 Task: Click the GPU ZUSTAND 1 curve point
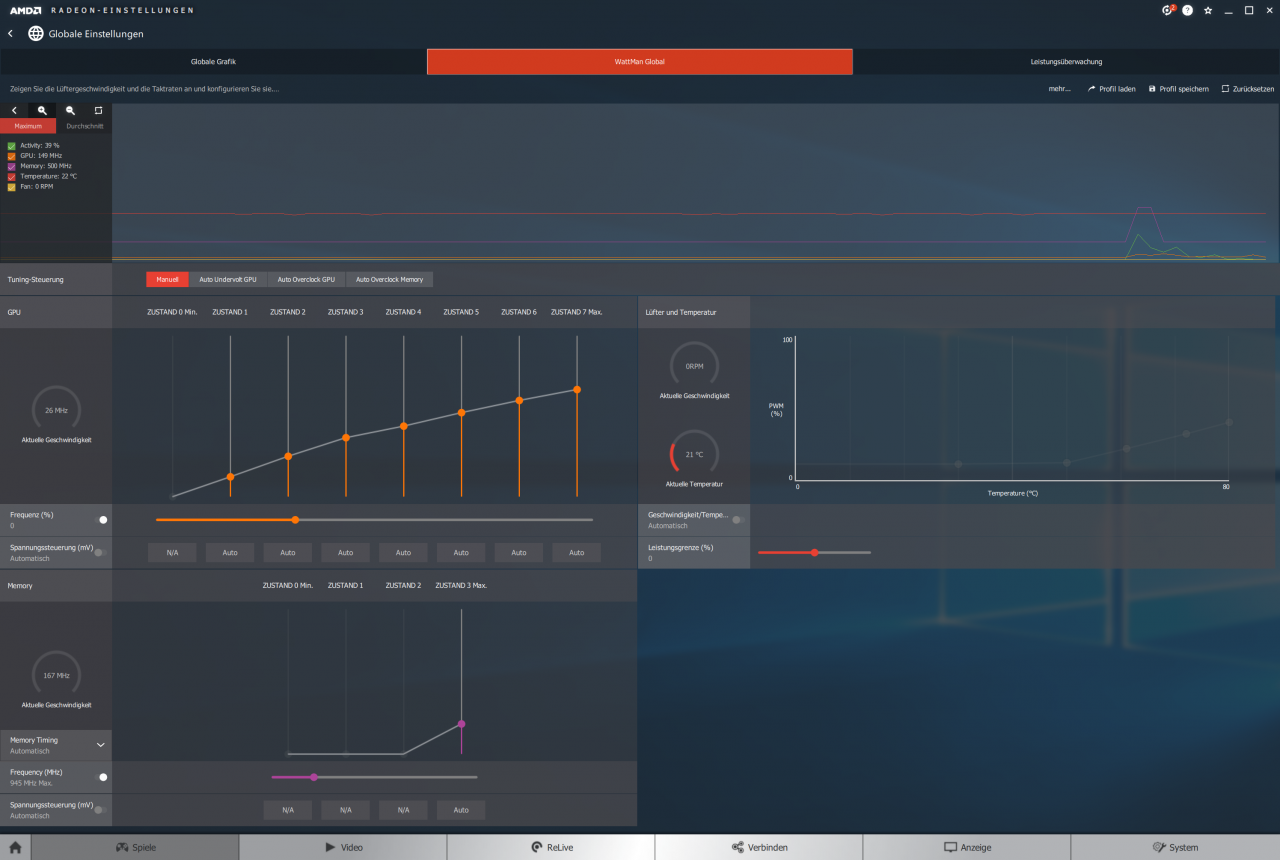[230, 477]
